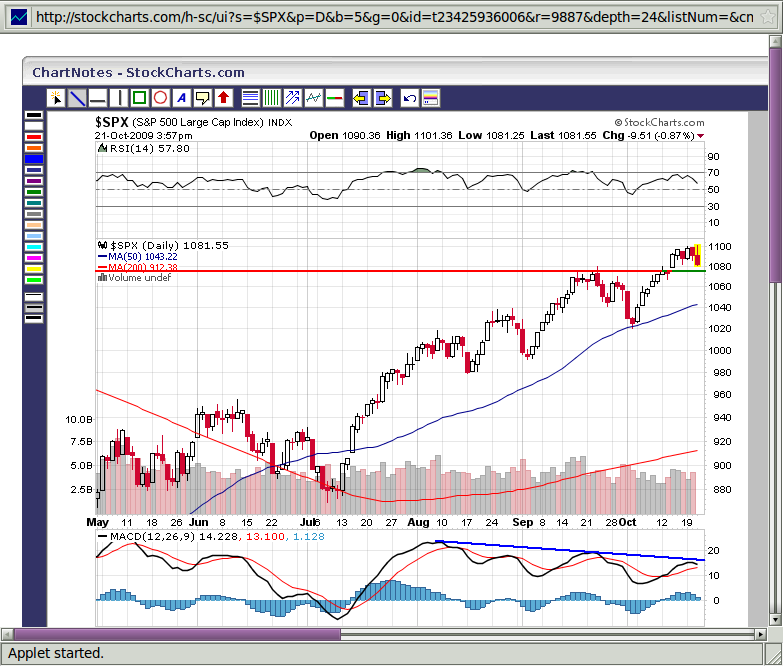This screenshot has height=666, width=783.
Task: Choose the callout speech bubble tool
Action: coord(203,98)
